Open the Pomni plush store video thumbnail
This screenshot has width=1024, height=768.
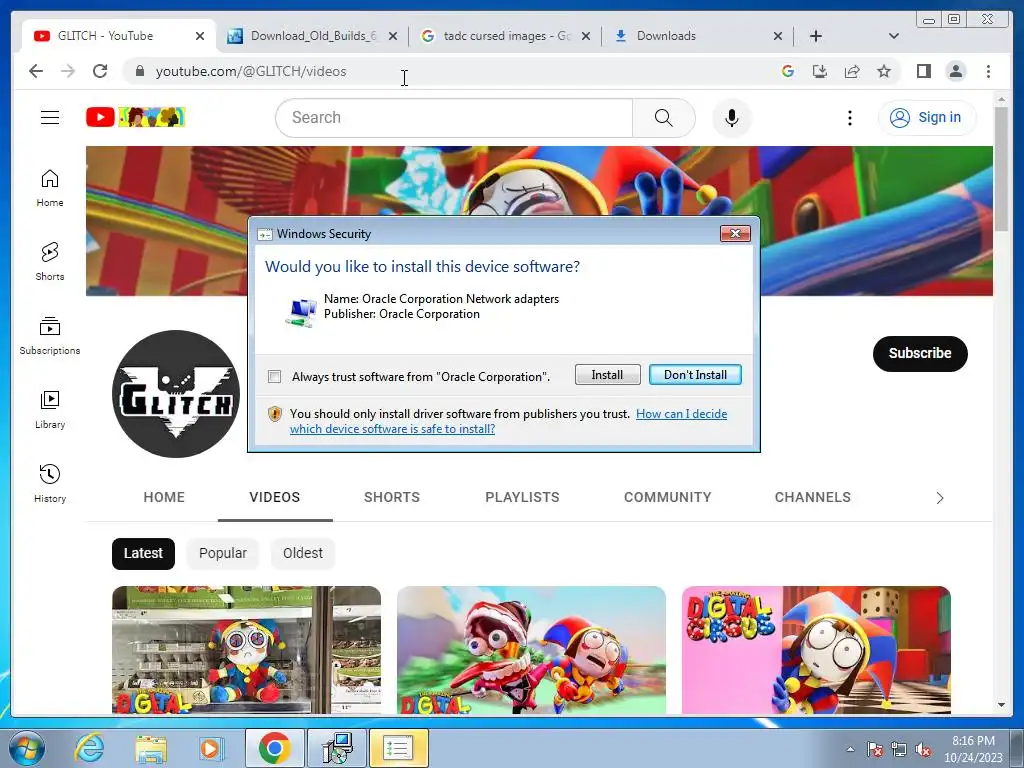click(x=246, y=650)
